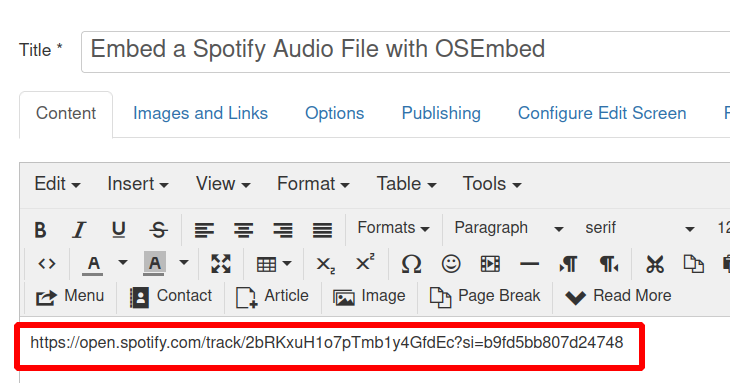Open source code view
This screenshot has width=730, height=383.
point(47,264)
